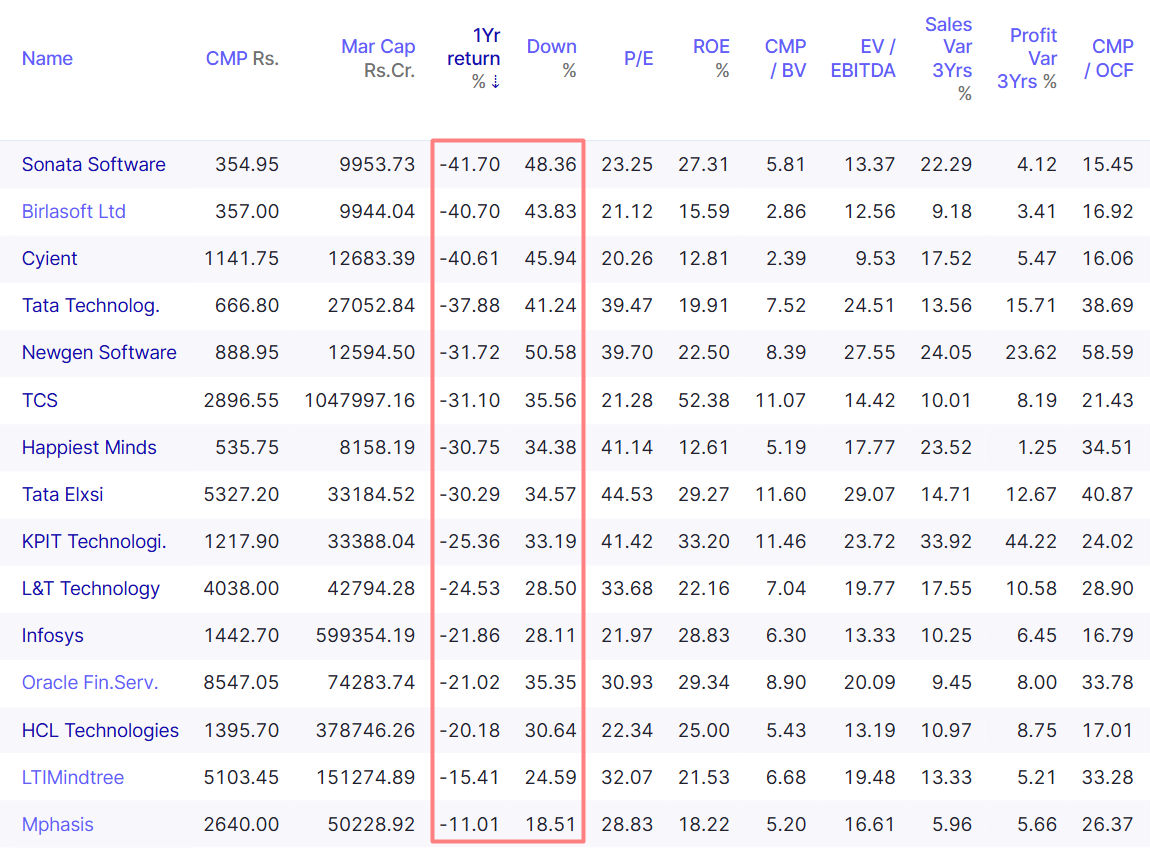Viewport: 1150px width, 855px height.
Task: Open Tata Elxsi company link
Action: click(x=62, y=494)
